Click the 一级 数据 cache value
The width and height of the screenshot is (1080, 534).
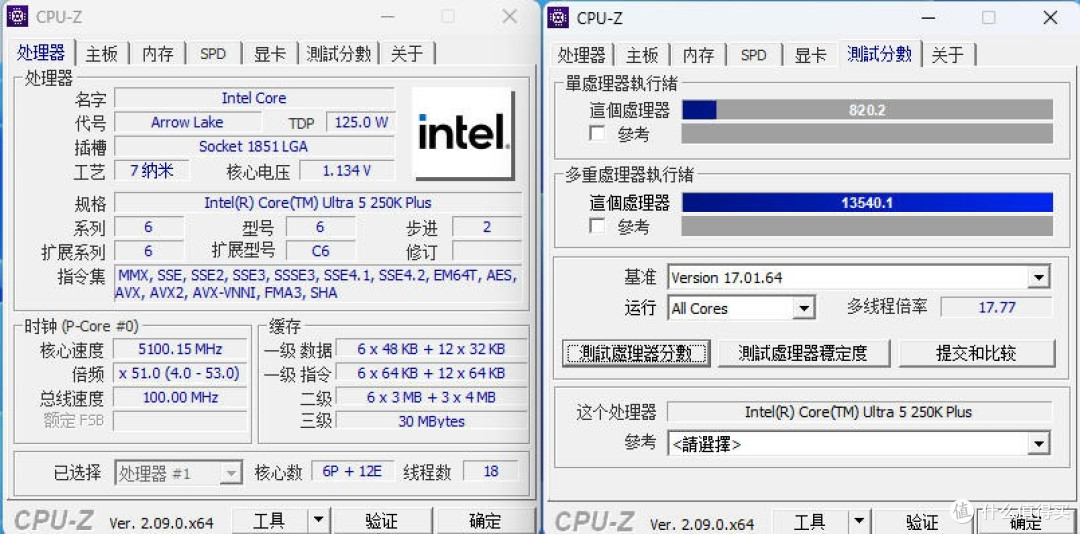[431, 349]
